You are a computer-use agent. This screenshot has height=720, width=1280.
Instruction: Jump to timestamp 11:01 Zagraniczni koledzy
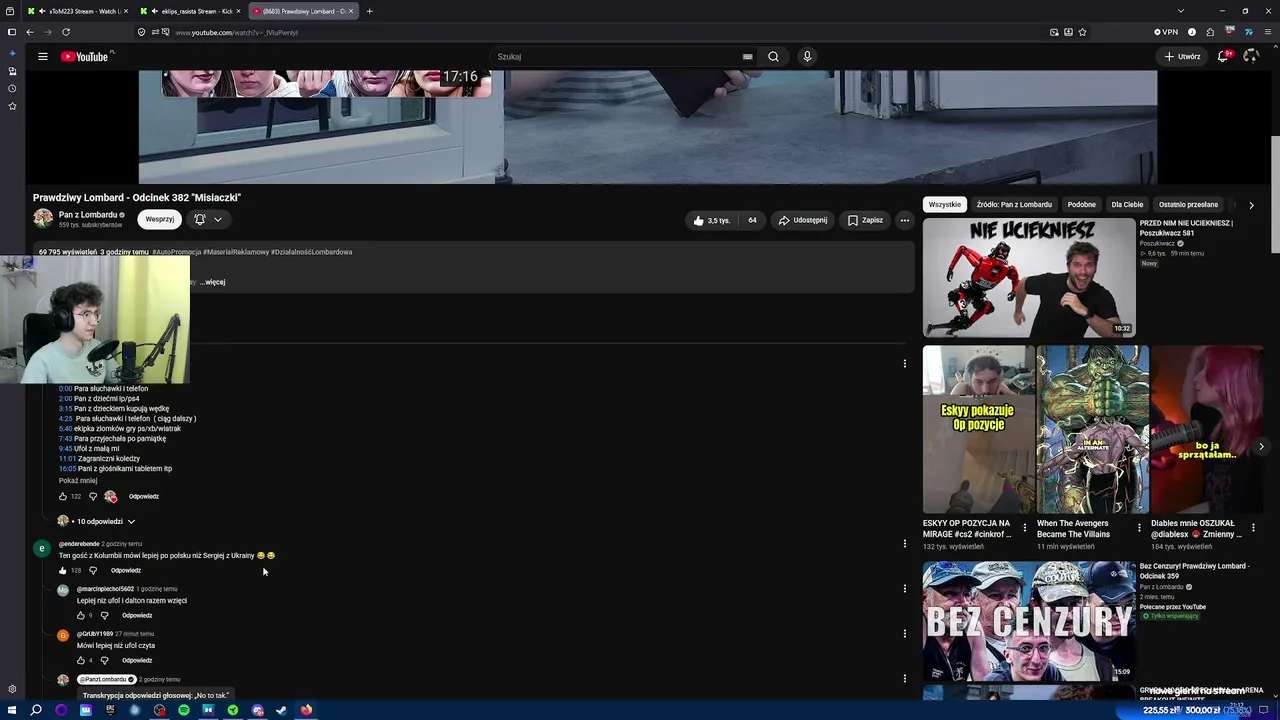coord(67,459)
